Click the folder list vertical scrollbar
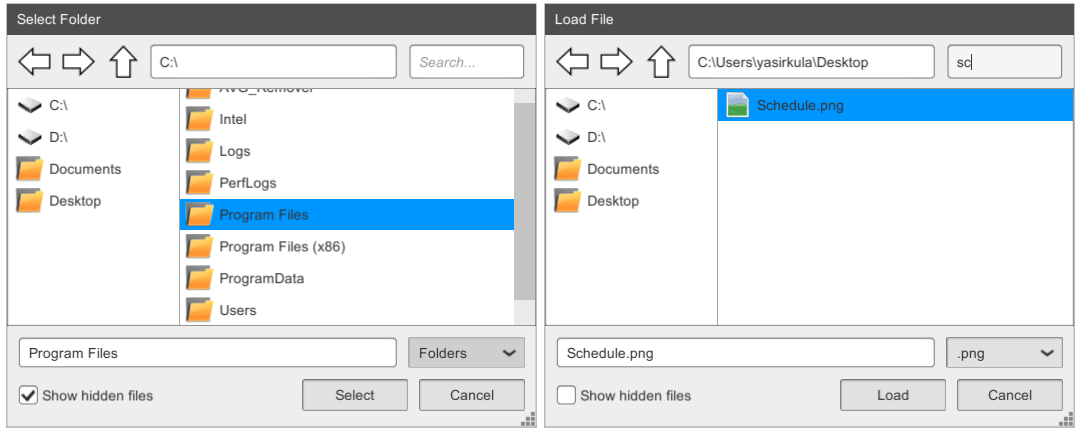Viewport: 1080px width, 432px height. pyautogui.click(x=524, y=201)
